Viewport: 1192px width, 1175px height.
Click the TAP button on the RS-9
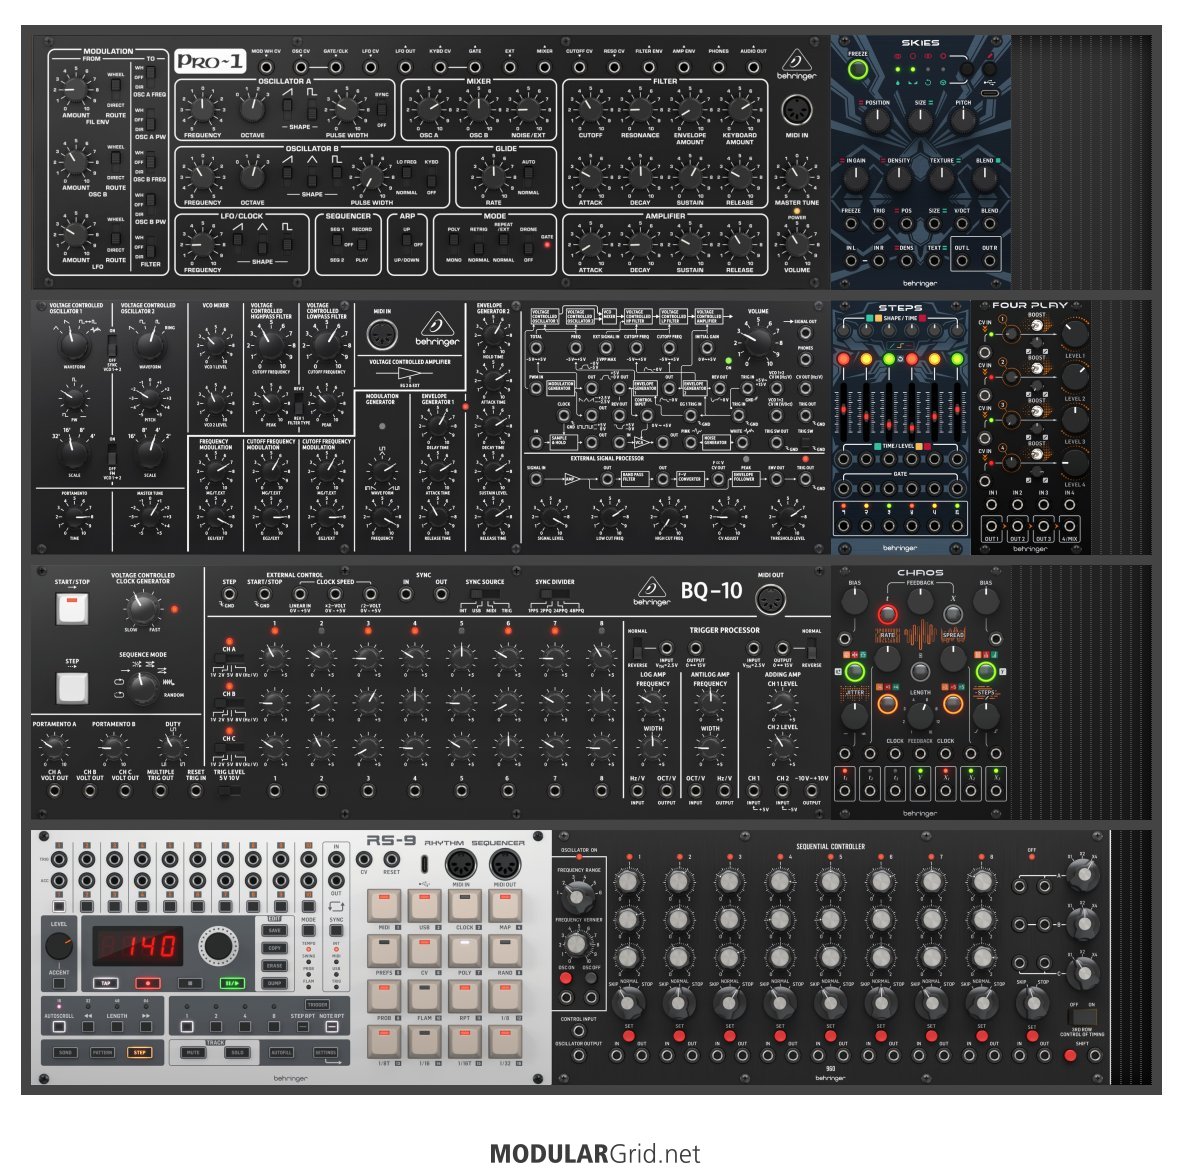click(x=106, y=983)
